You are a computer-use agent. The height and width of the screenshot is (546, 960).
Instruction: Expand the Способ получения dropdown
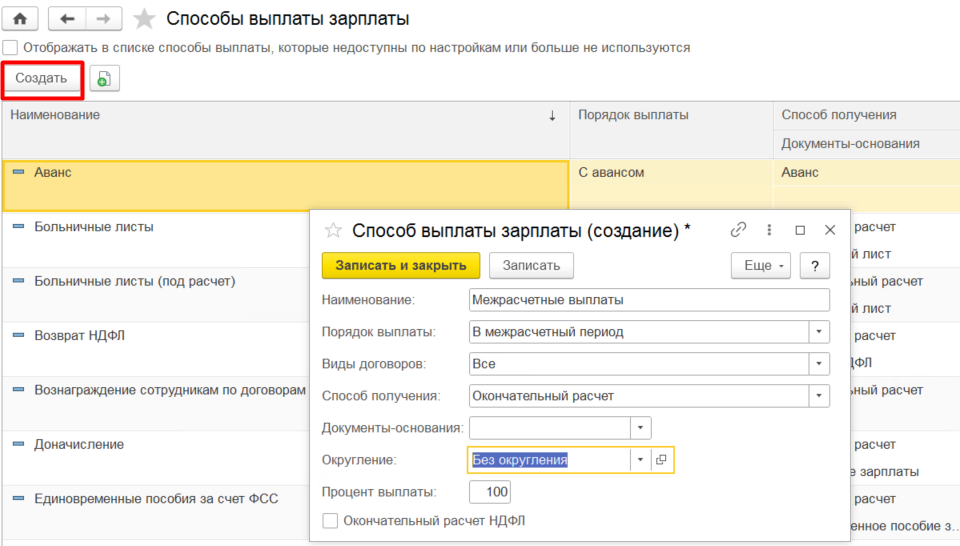[819, 396]
